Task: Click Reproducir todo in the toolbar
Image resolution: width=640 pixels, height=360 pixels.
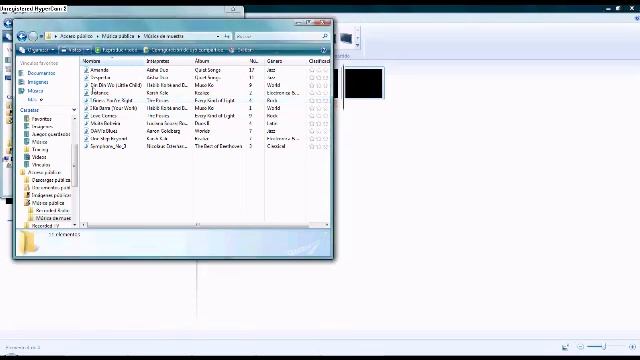Action: [116, 50]
